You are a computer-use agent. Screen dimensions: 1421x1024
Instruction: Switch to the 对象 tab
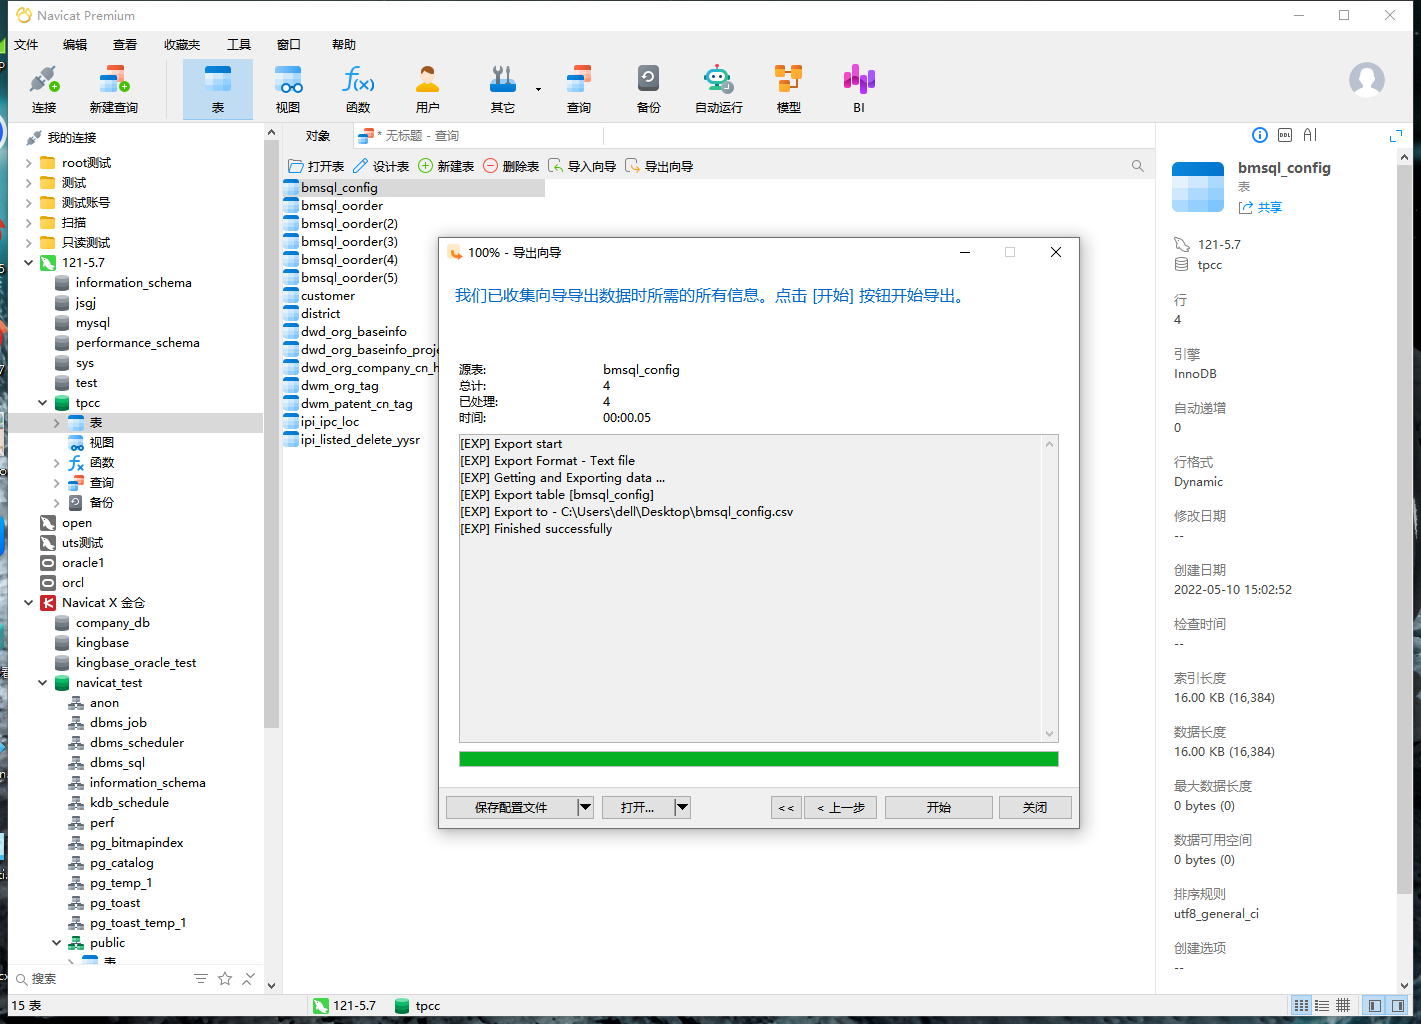318,136
